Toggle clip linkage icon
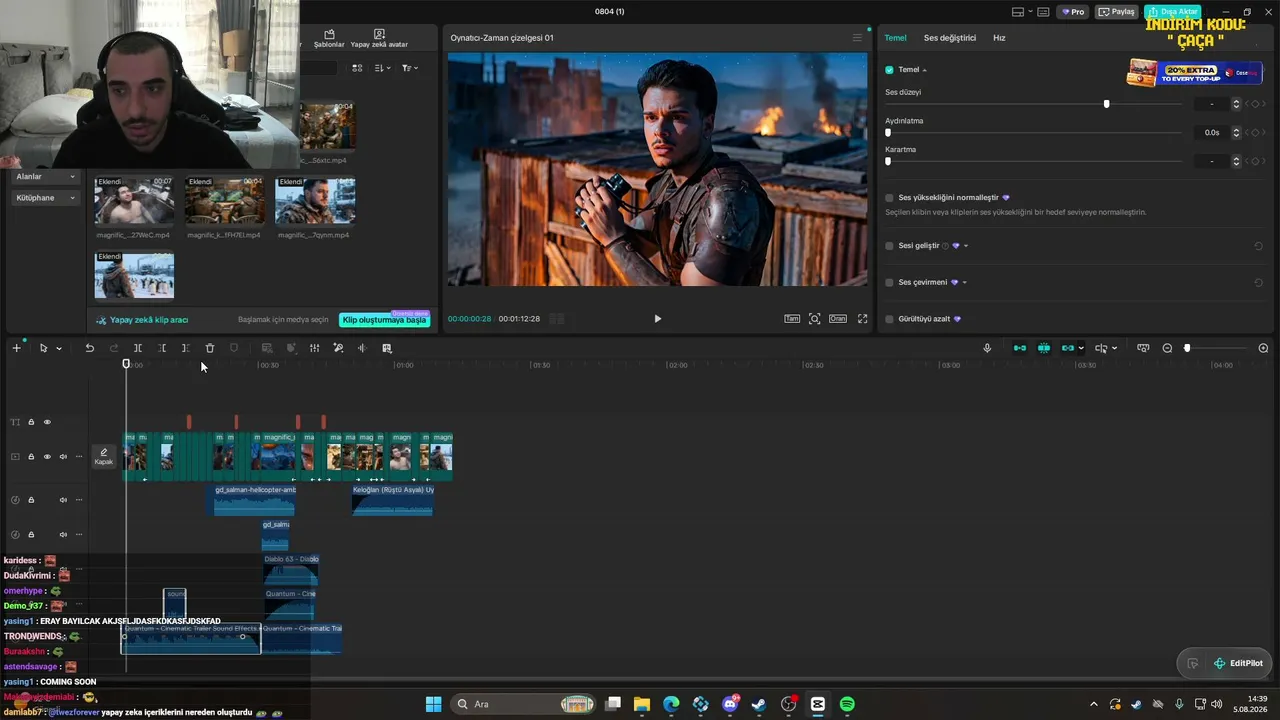 1068,348
